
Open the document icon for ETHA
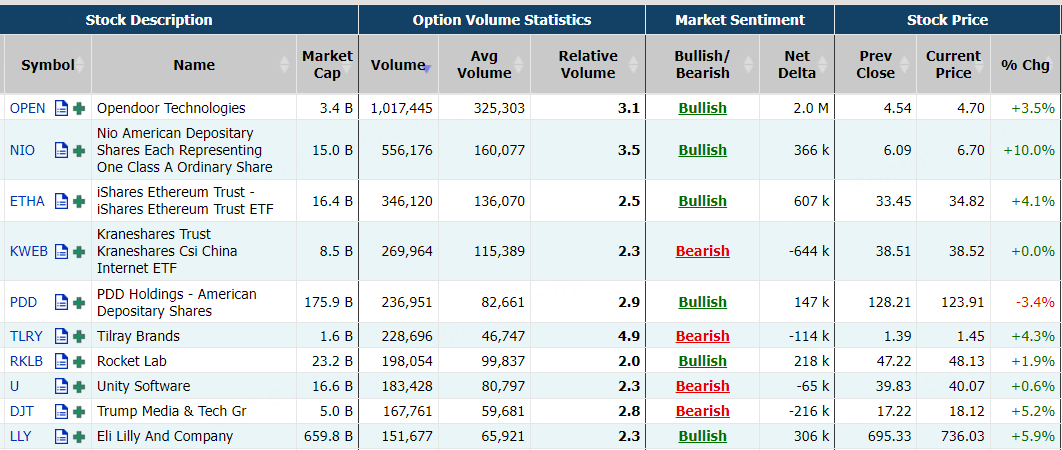coord(62,201)
